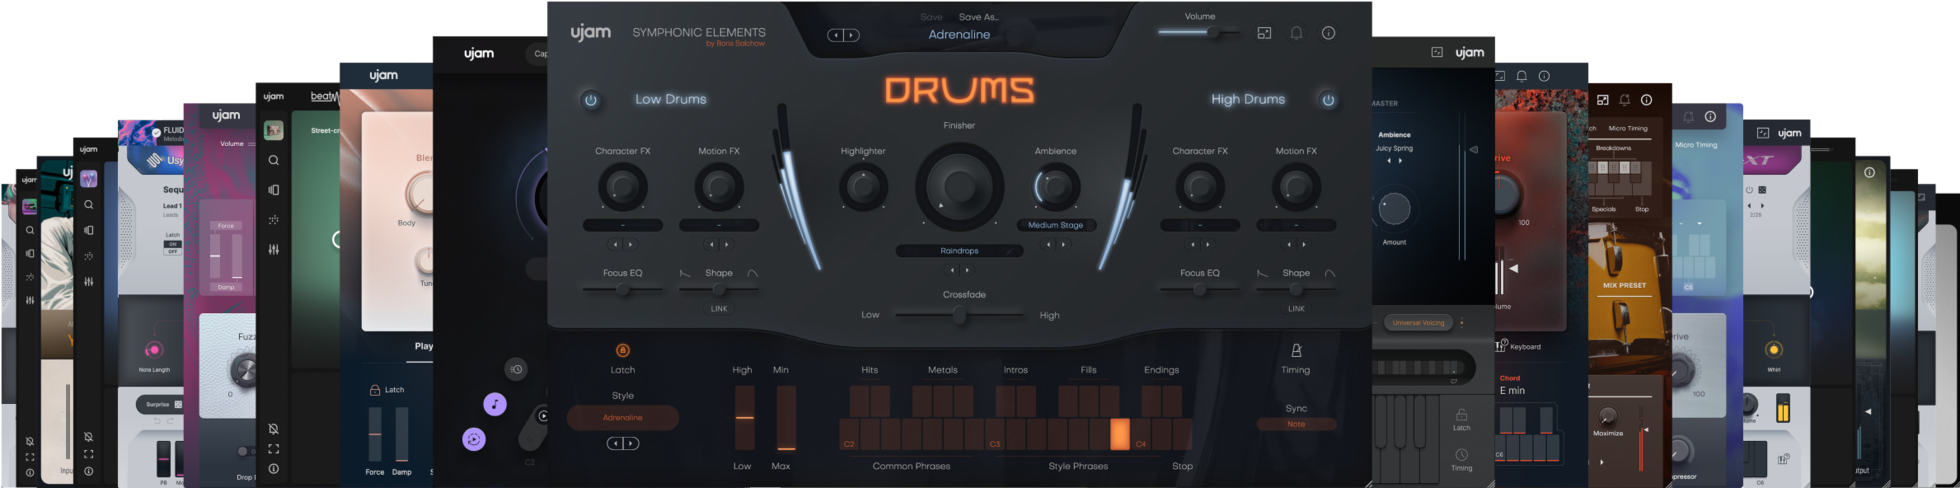Open the Raindrops finisher dropdown
The height and width of the screenshot is (488, 1960).
click(959, 251)
